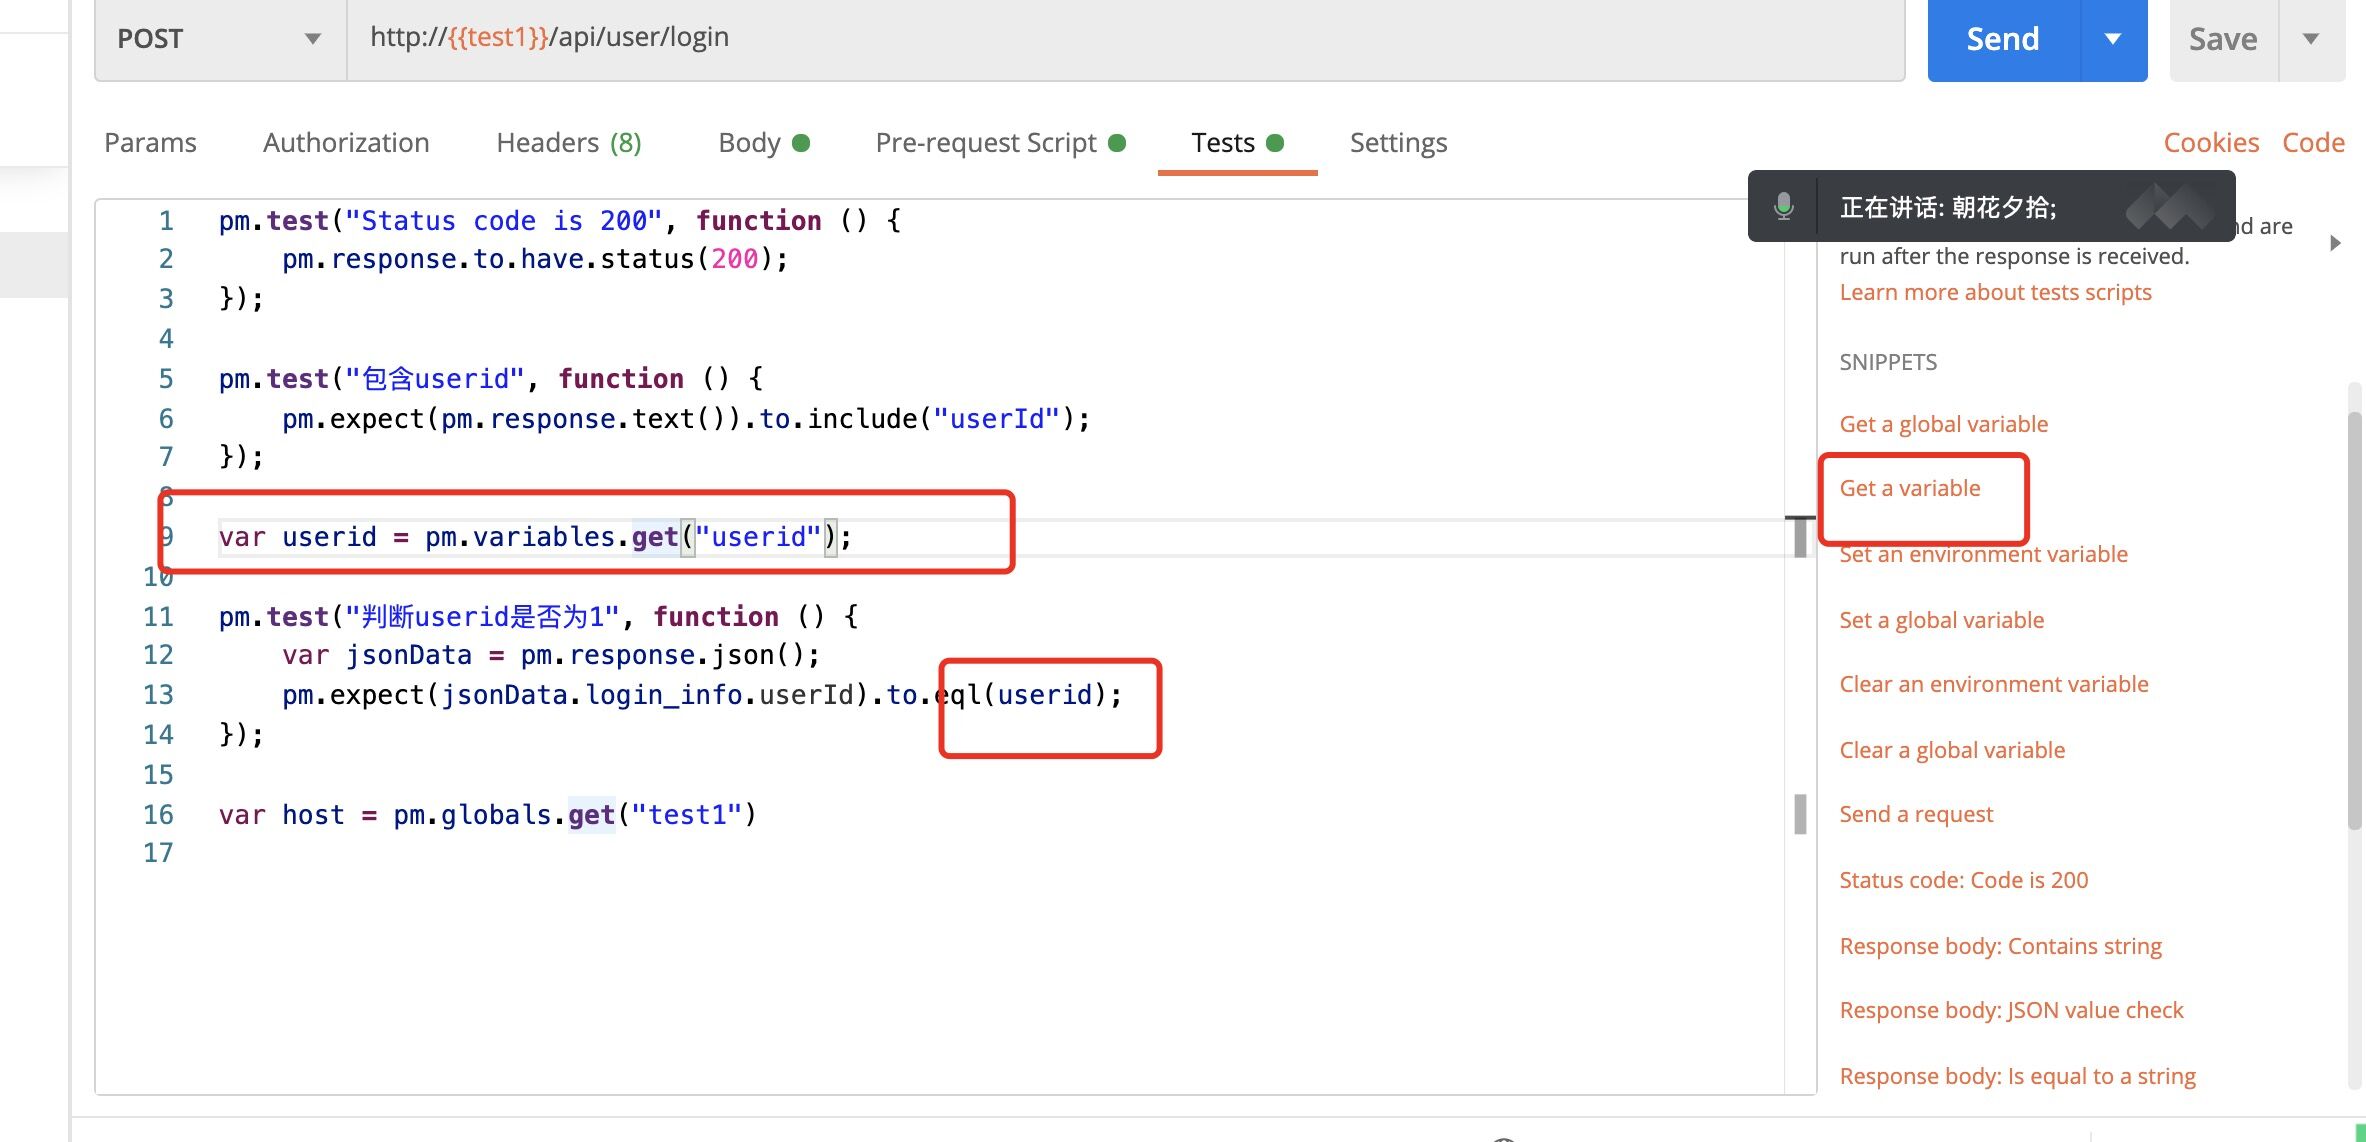Click the Code link
This screenshot has width=2366, height=1142.
point(2313,143)
